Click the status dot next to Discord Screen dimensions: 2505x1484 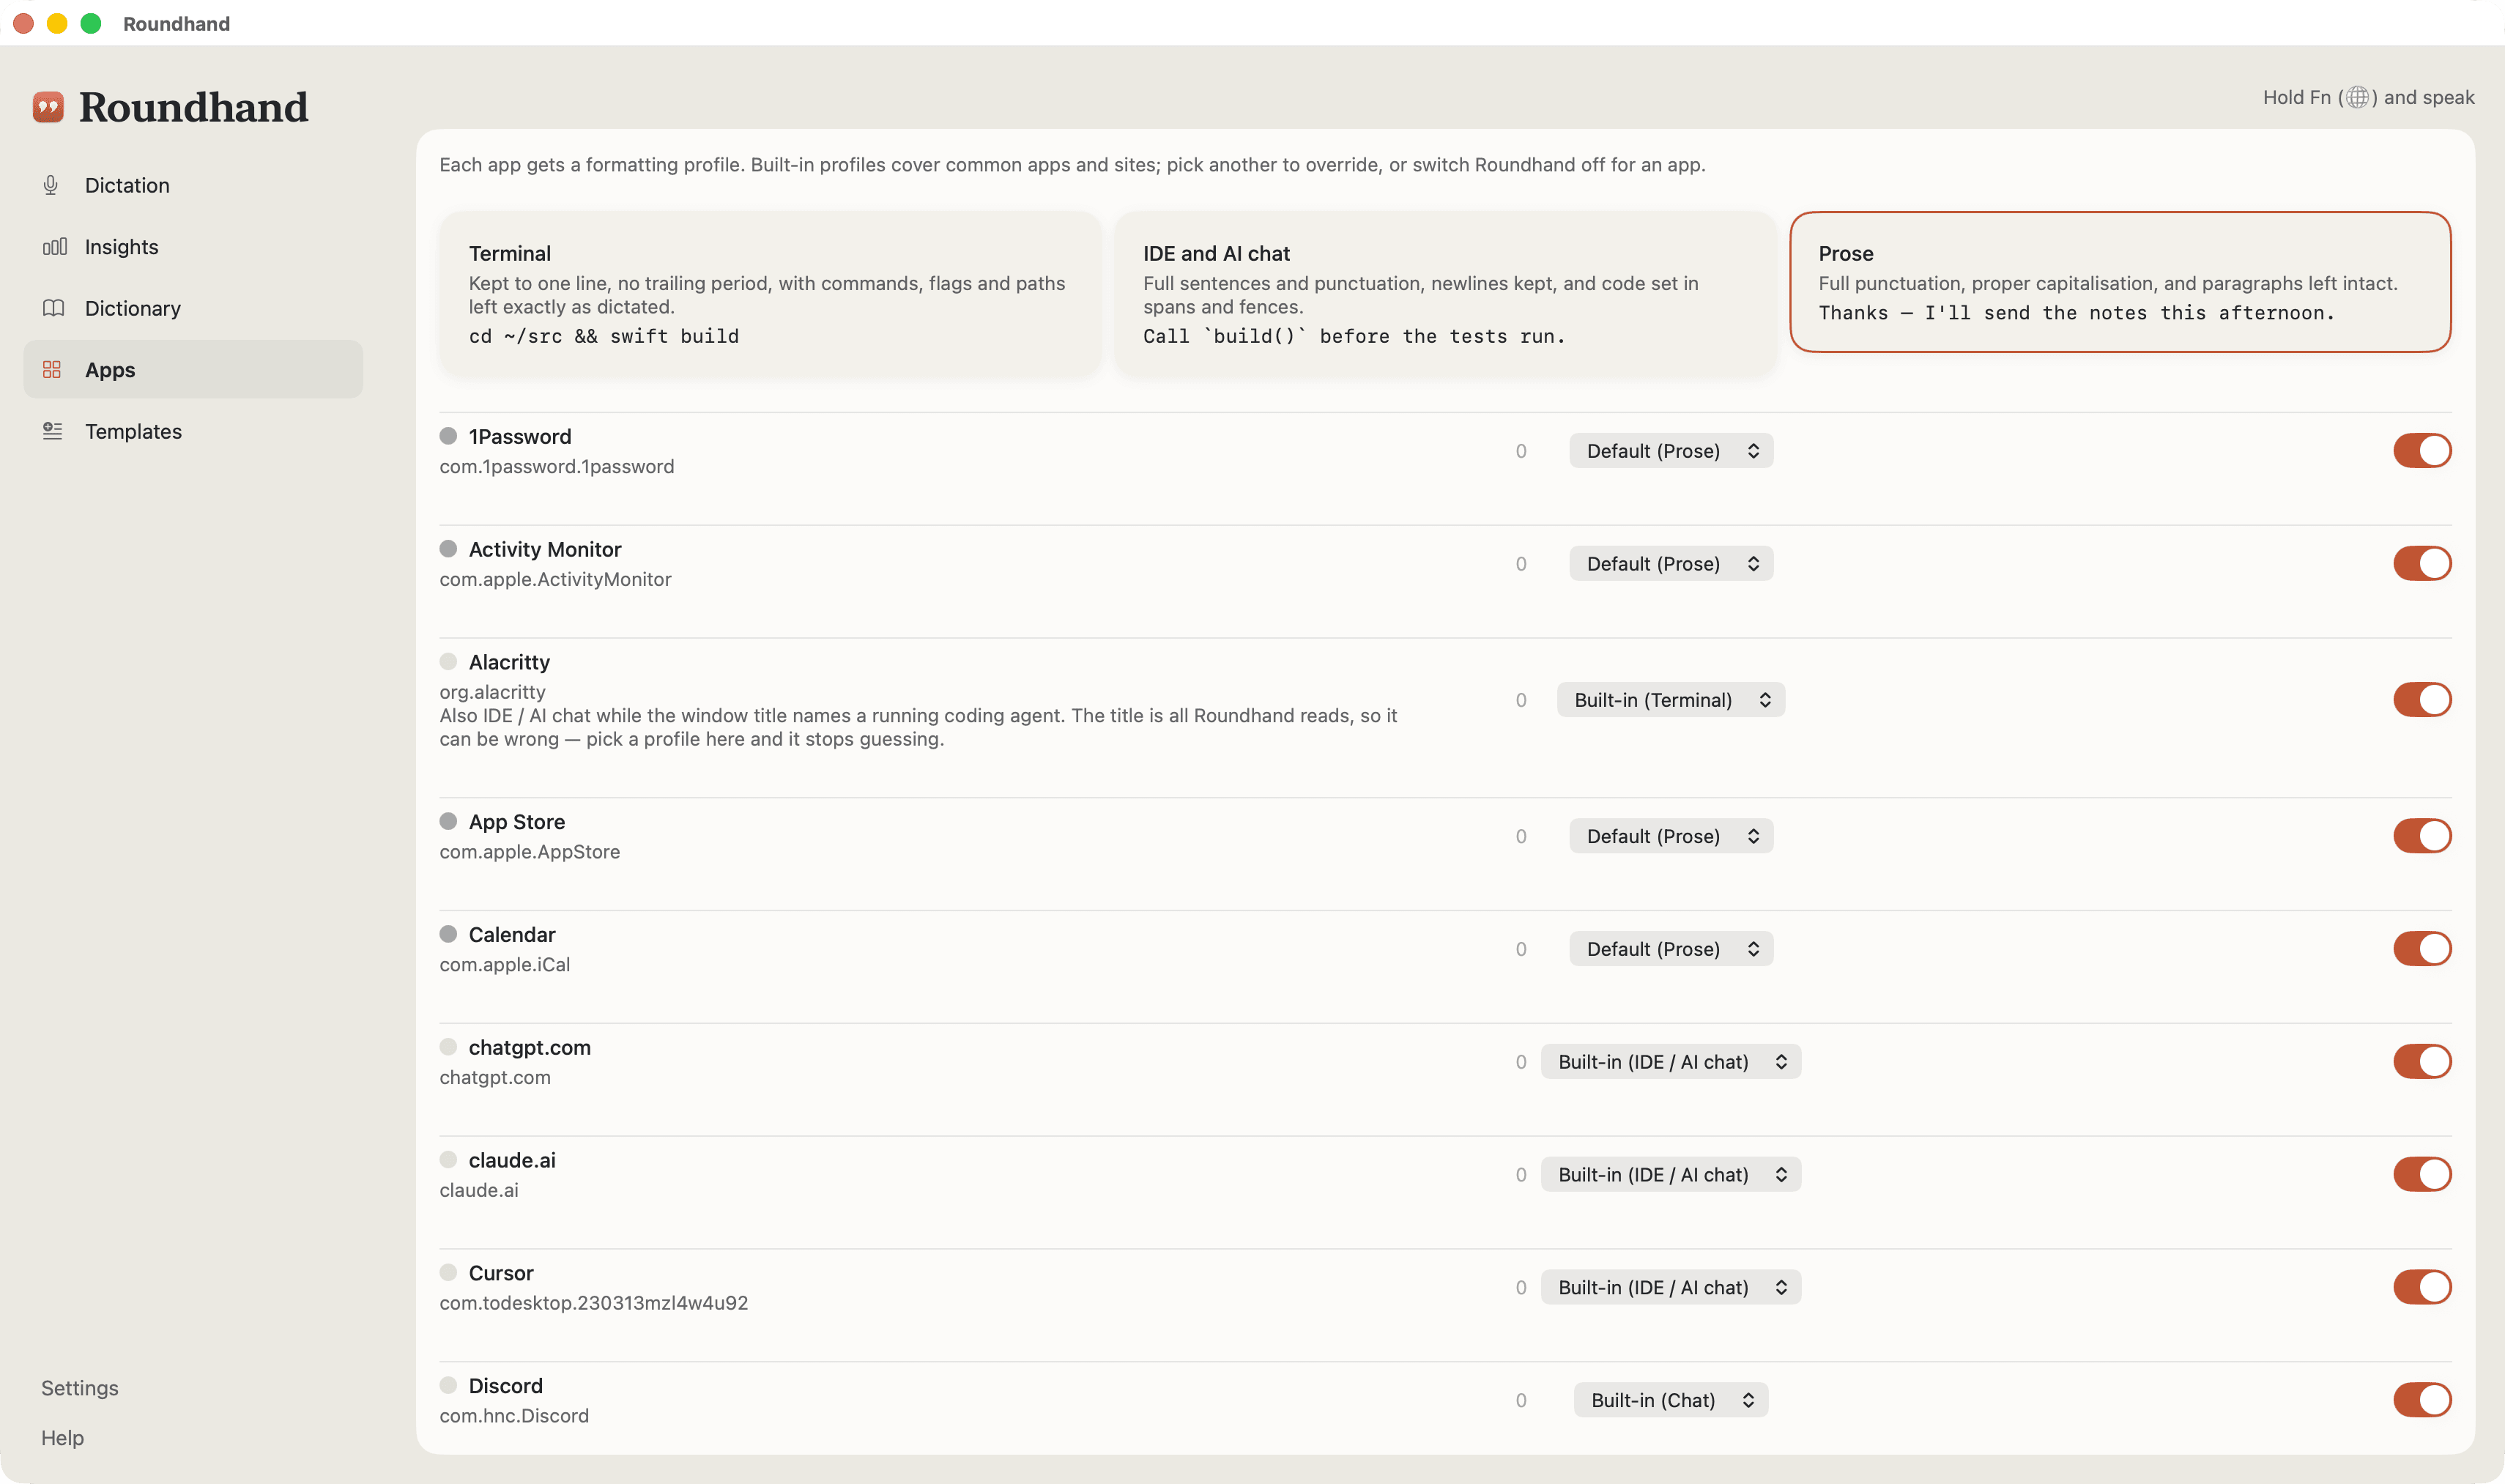pos(448,1385)
